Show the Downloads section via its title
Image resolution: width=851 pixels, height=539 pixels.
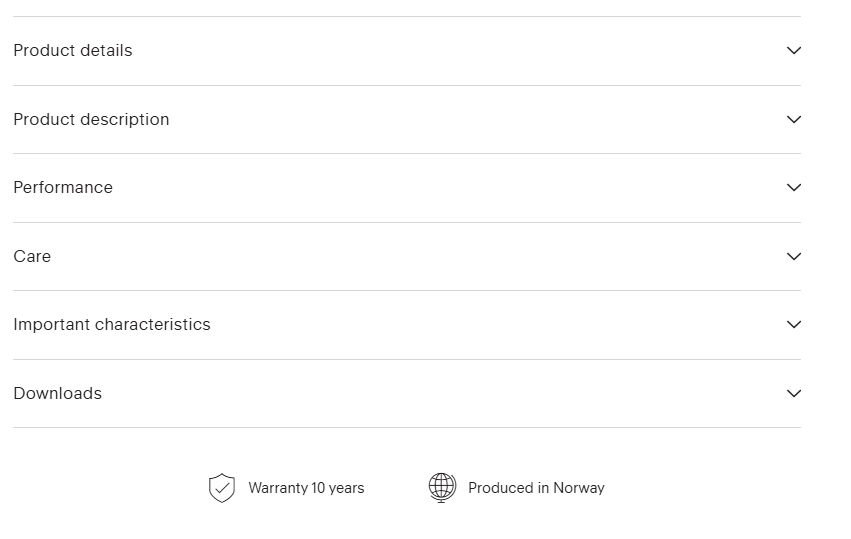[58, 394]
